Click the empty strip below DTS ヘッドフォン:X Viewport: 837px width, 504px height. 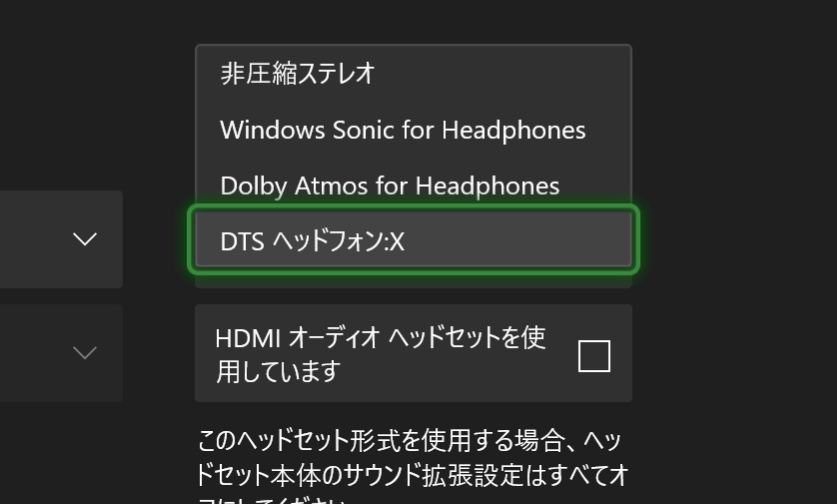pyautogui.click(x=414, y=280)
